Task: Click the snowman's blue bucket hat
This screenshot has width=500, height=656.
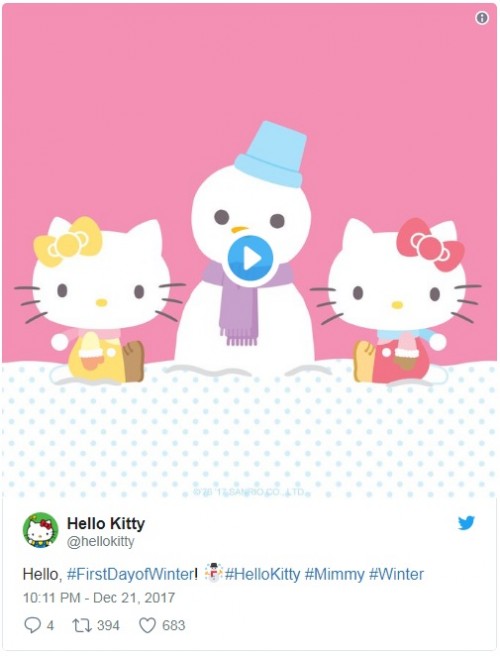Action: tap(271, 154)
